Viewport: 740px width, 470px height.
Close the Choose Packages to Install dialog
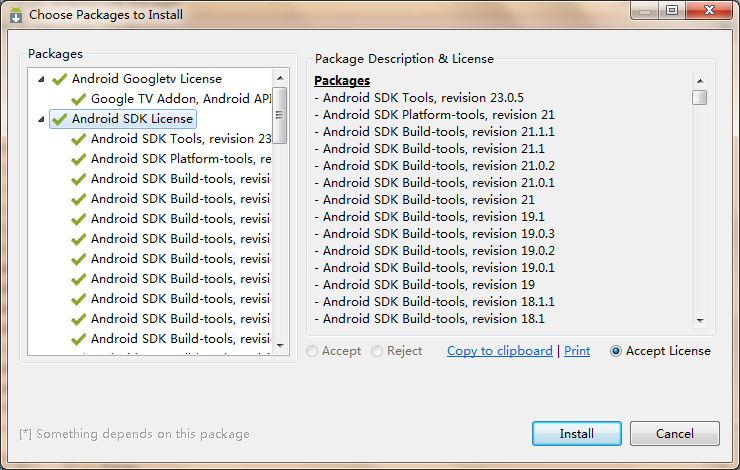(709, 11)
